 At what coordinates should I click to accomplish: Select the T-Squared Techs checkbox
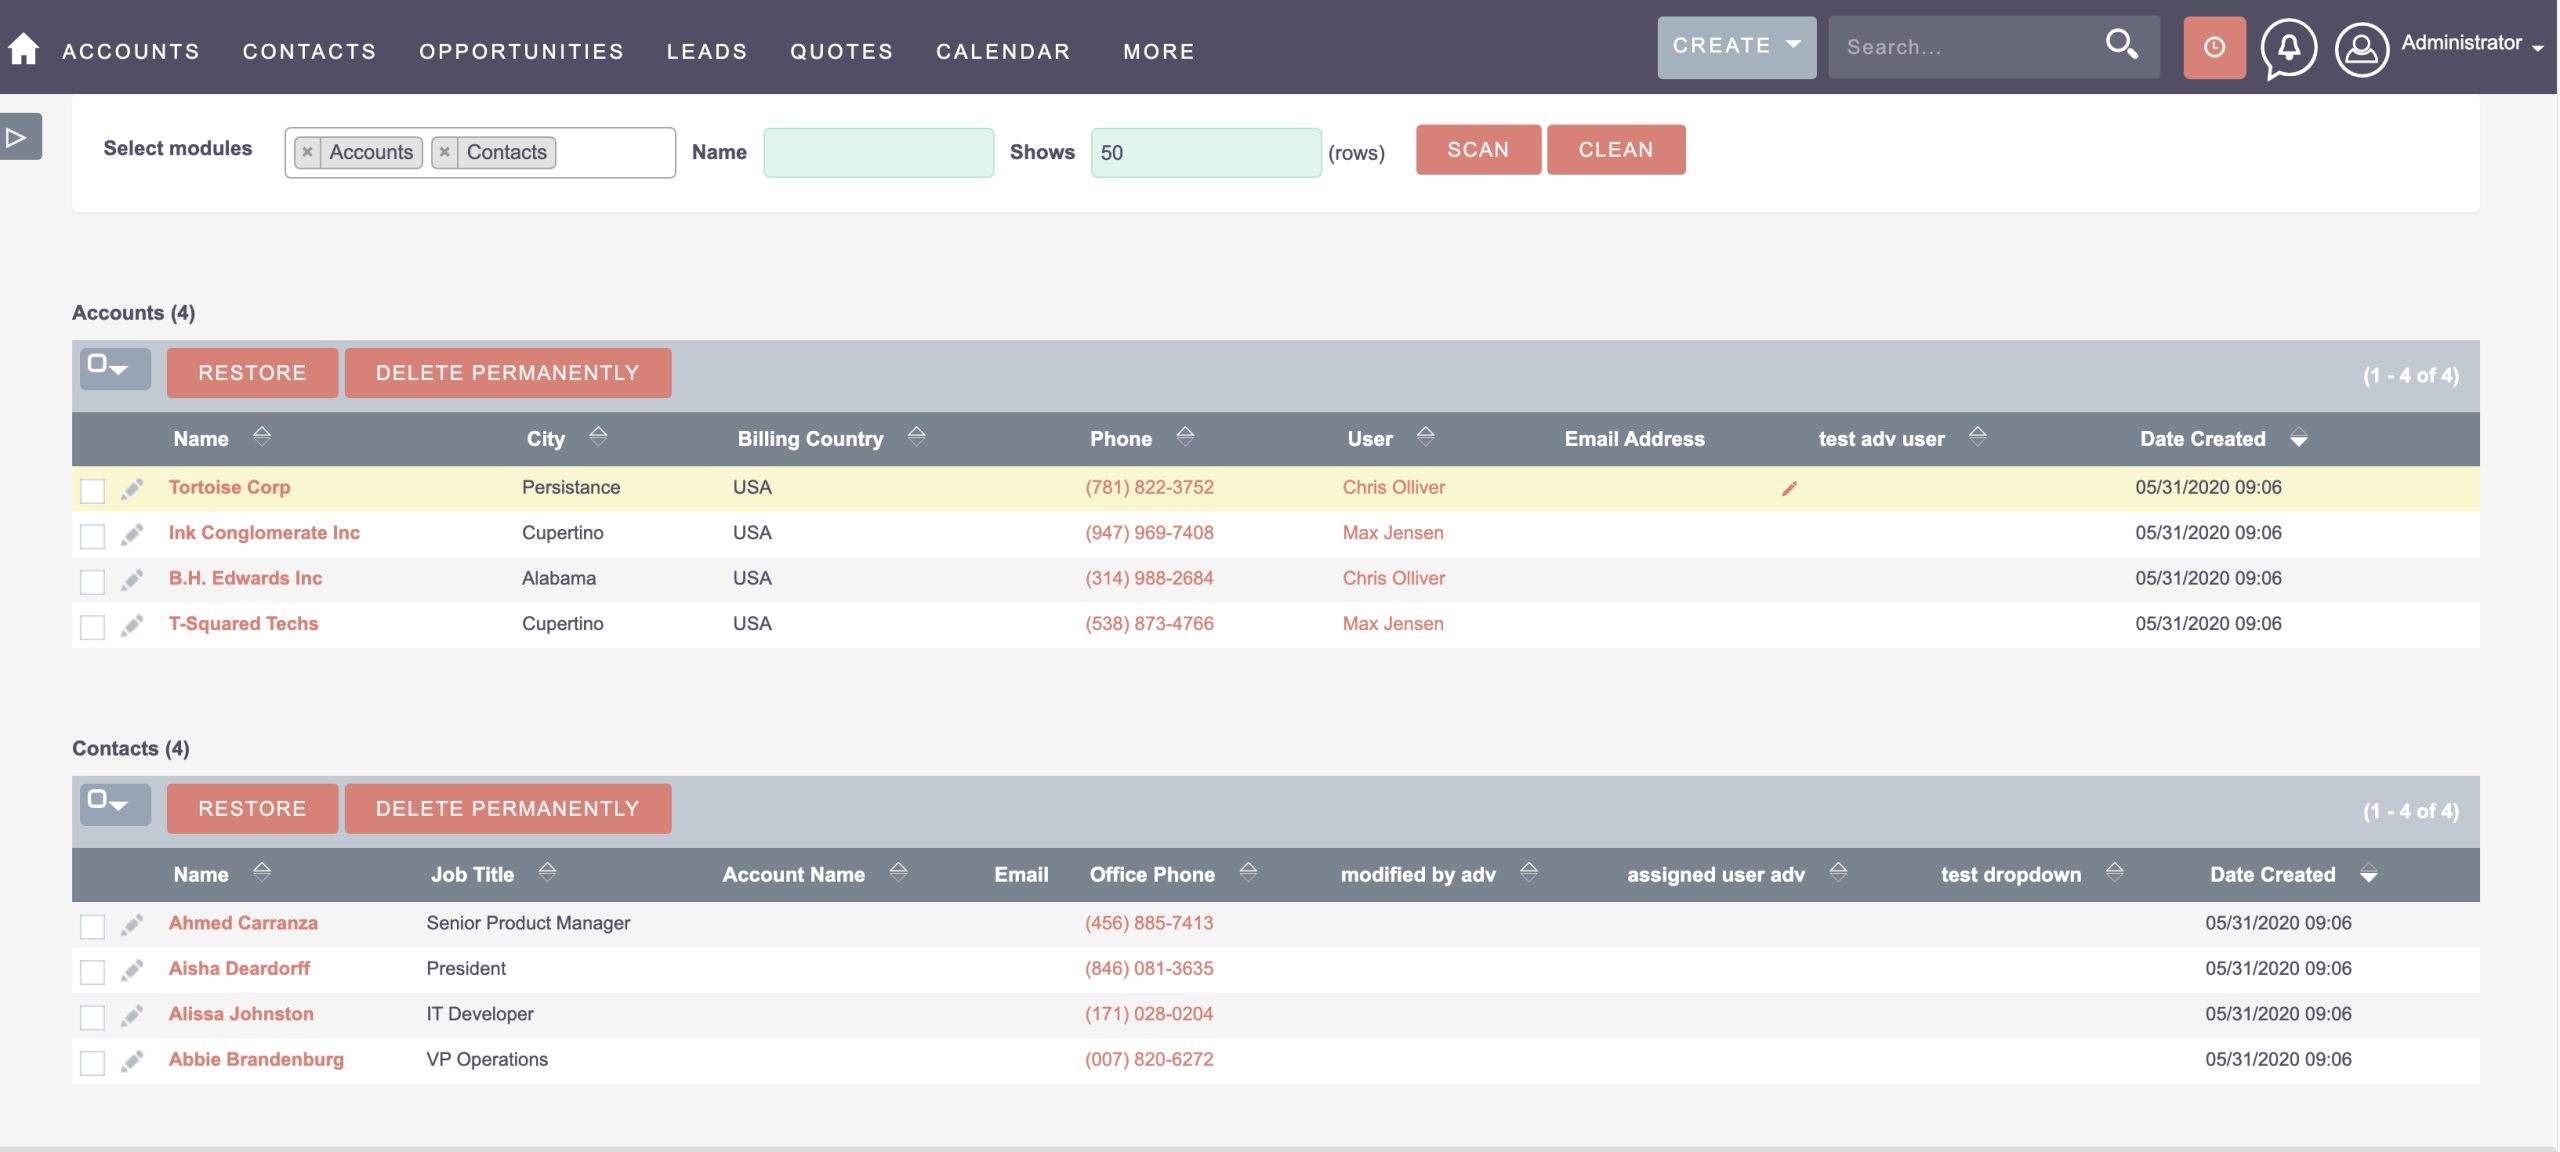pyautogui.click(x=92, y=627)
